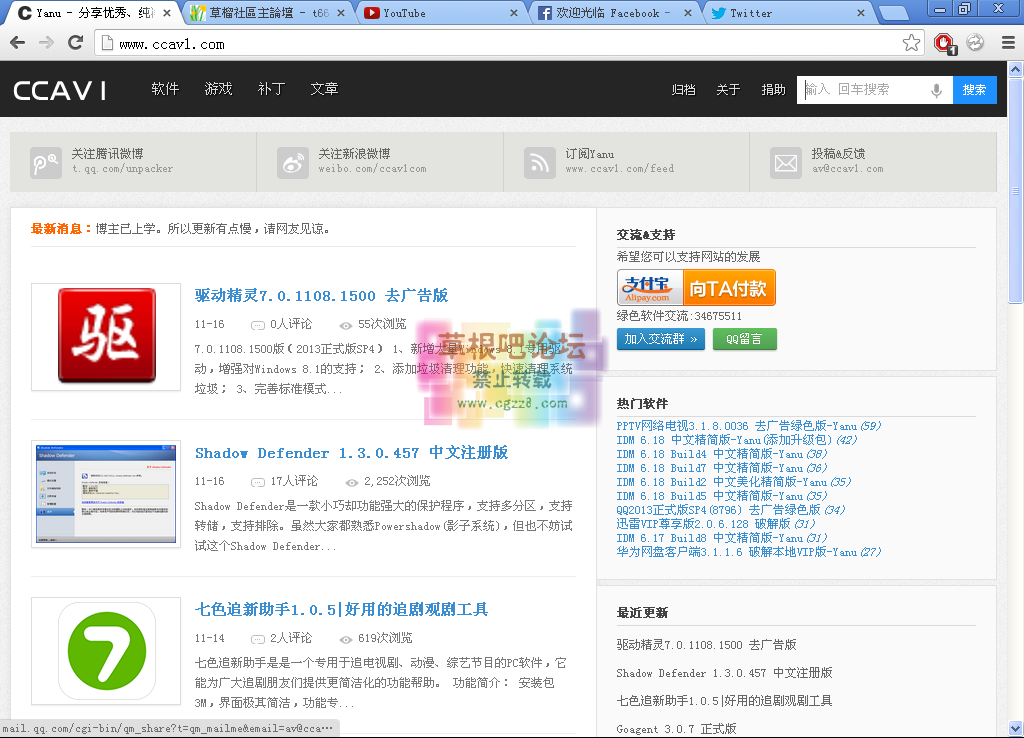Click the RSS feed subscribe icon
Screen dimensions: 1024x738
click(x=540, y=162)
